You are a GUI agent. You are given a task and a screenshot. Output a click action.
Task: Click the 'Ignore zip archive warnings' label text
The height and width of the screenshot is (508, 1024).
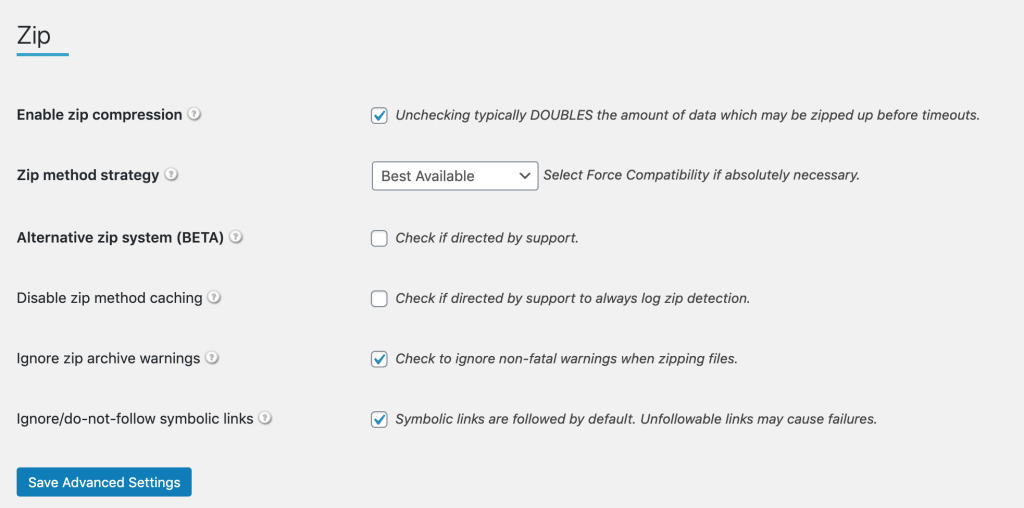[108, 358]
